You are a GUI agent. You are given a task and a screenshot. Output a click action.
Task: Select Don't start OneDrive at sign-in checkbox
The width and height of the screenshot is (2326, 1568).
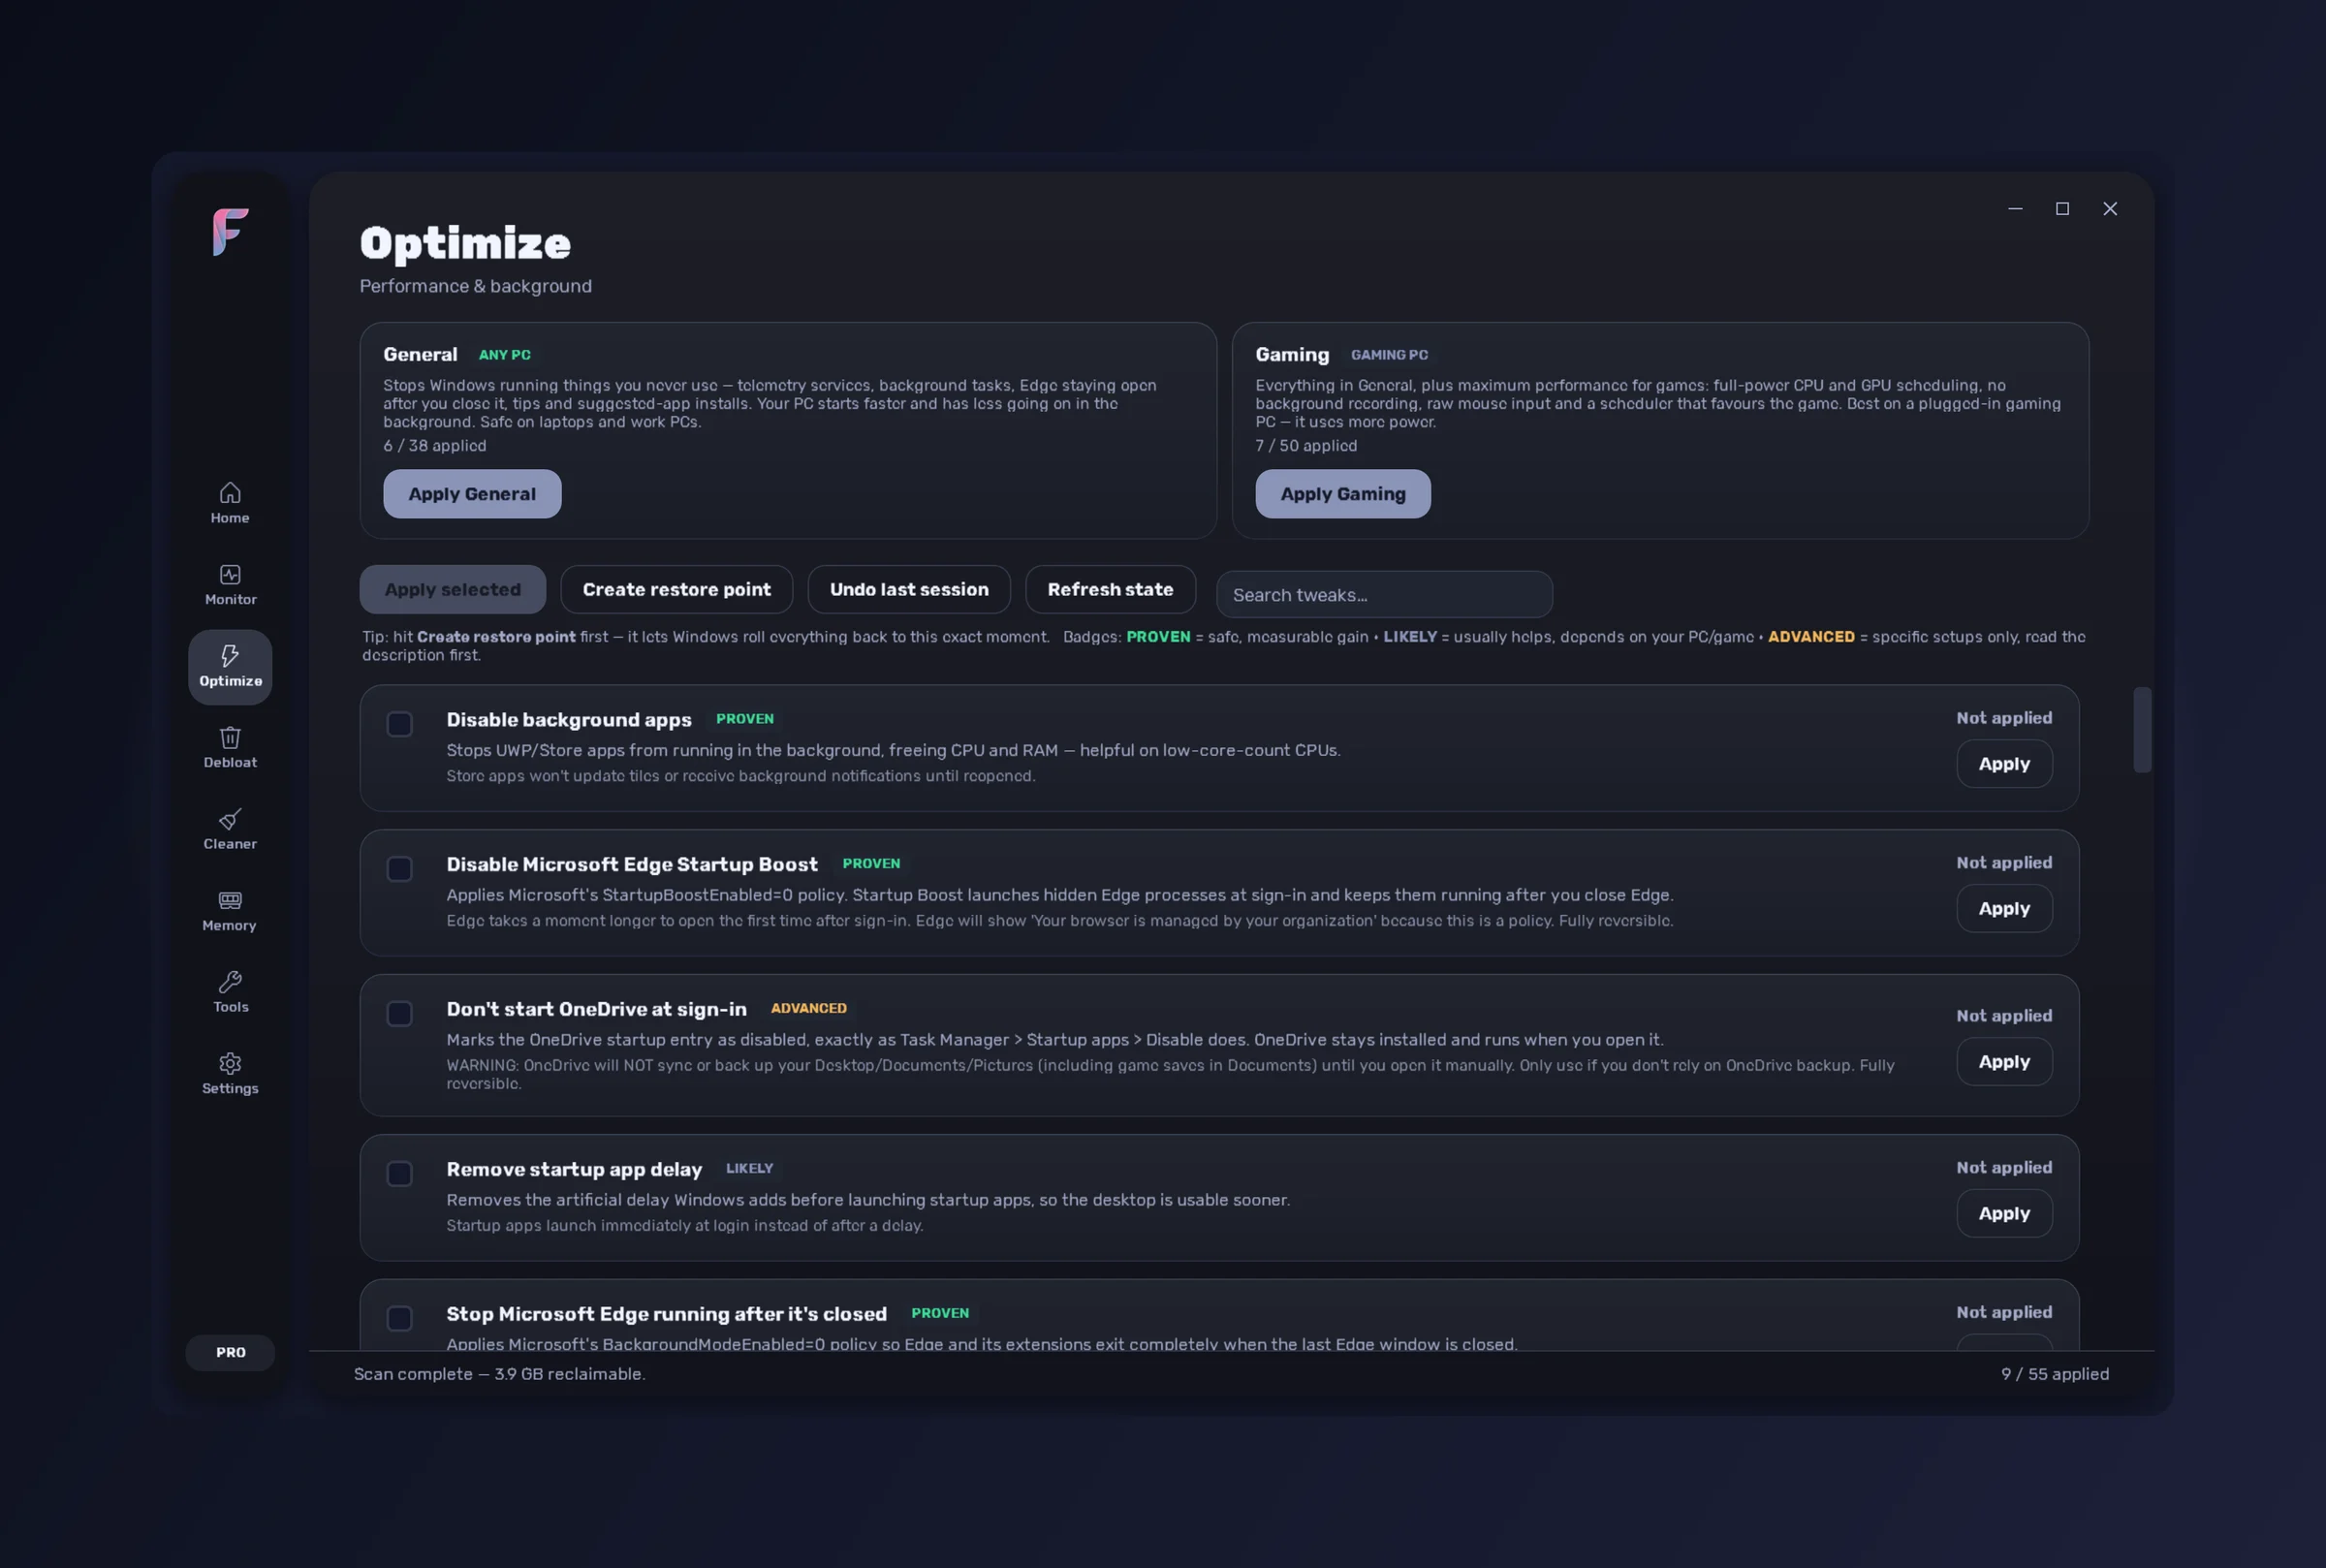399,1014
